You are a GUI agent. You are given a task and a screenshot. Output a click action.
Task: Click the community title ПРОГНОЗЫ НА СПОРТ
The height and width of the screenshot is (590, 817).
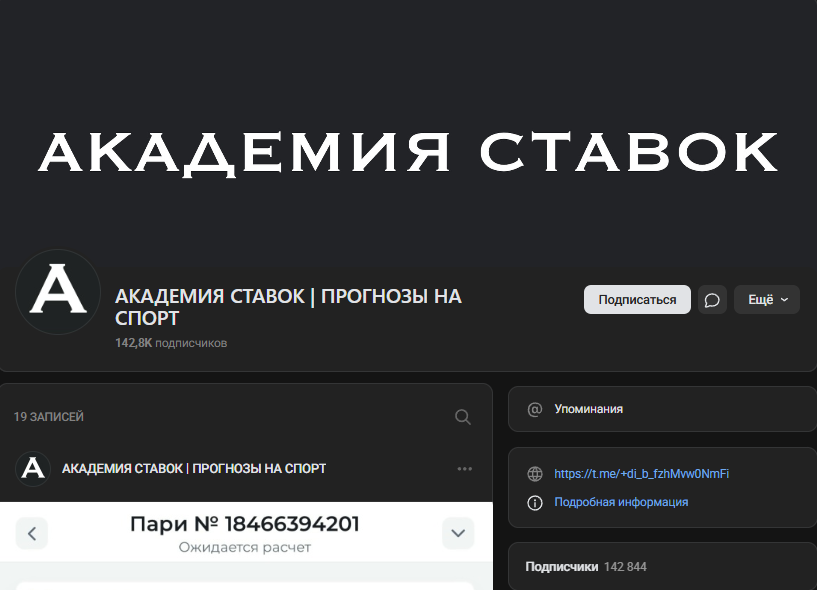[288, 307]
